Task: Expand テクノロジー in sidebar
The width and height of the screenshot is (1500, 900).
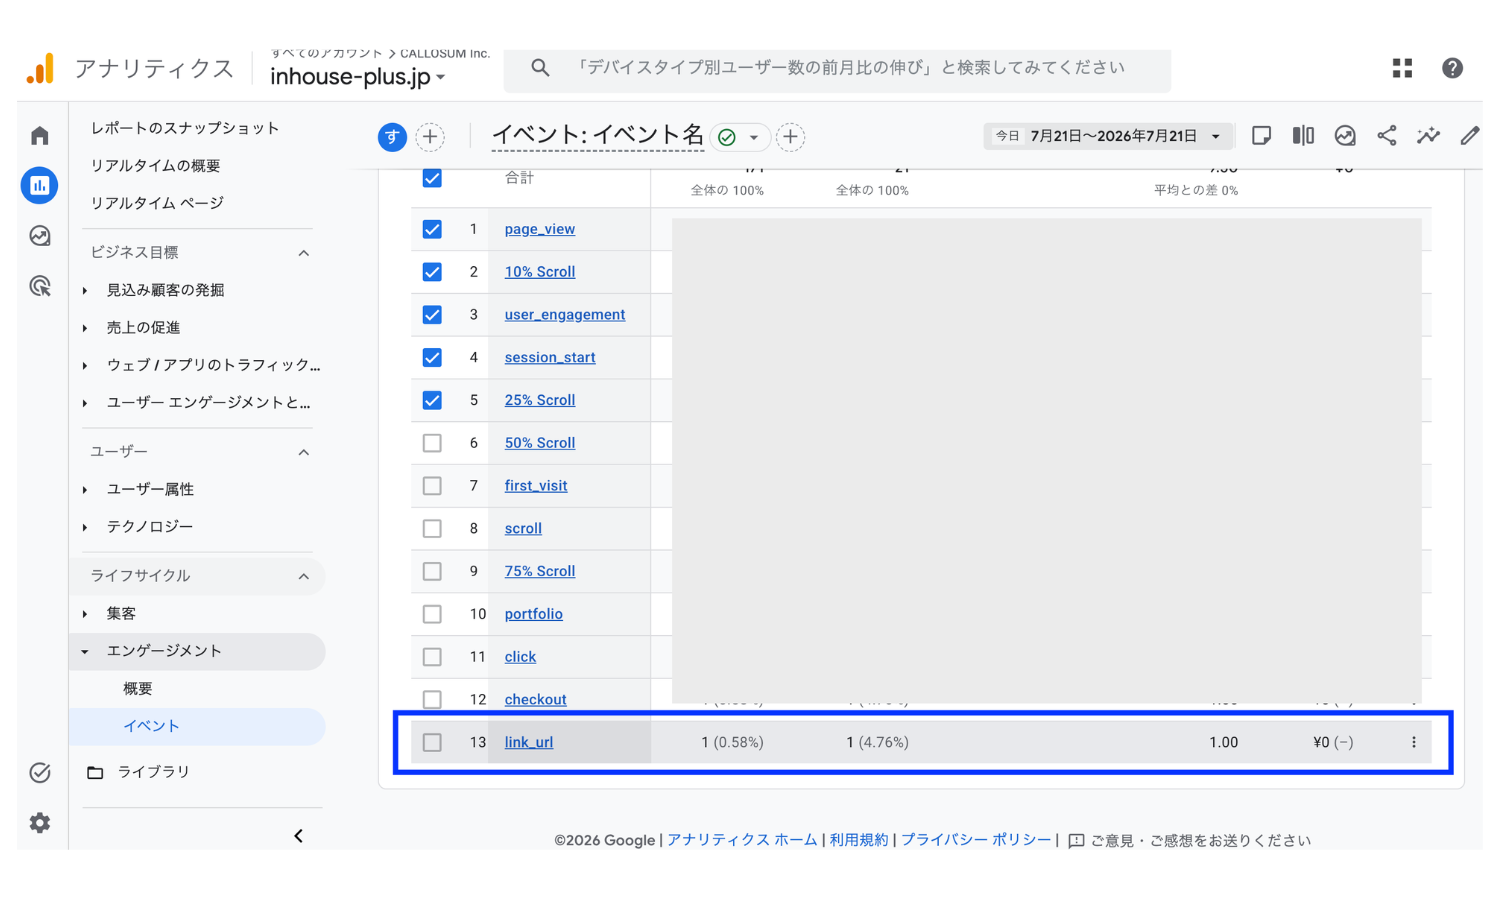Action: (85, 527)
